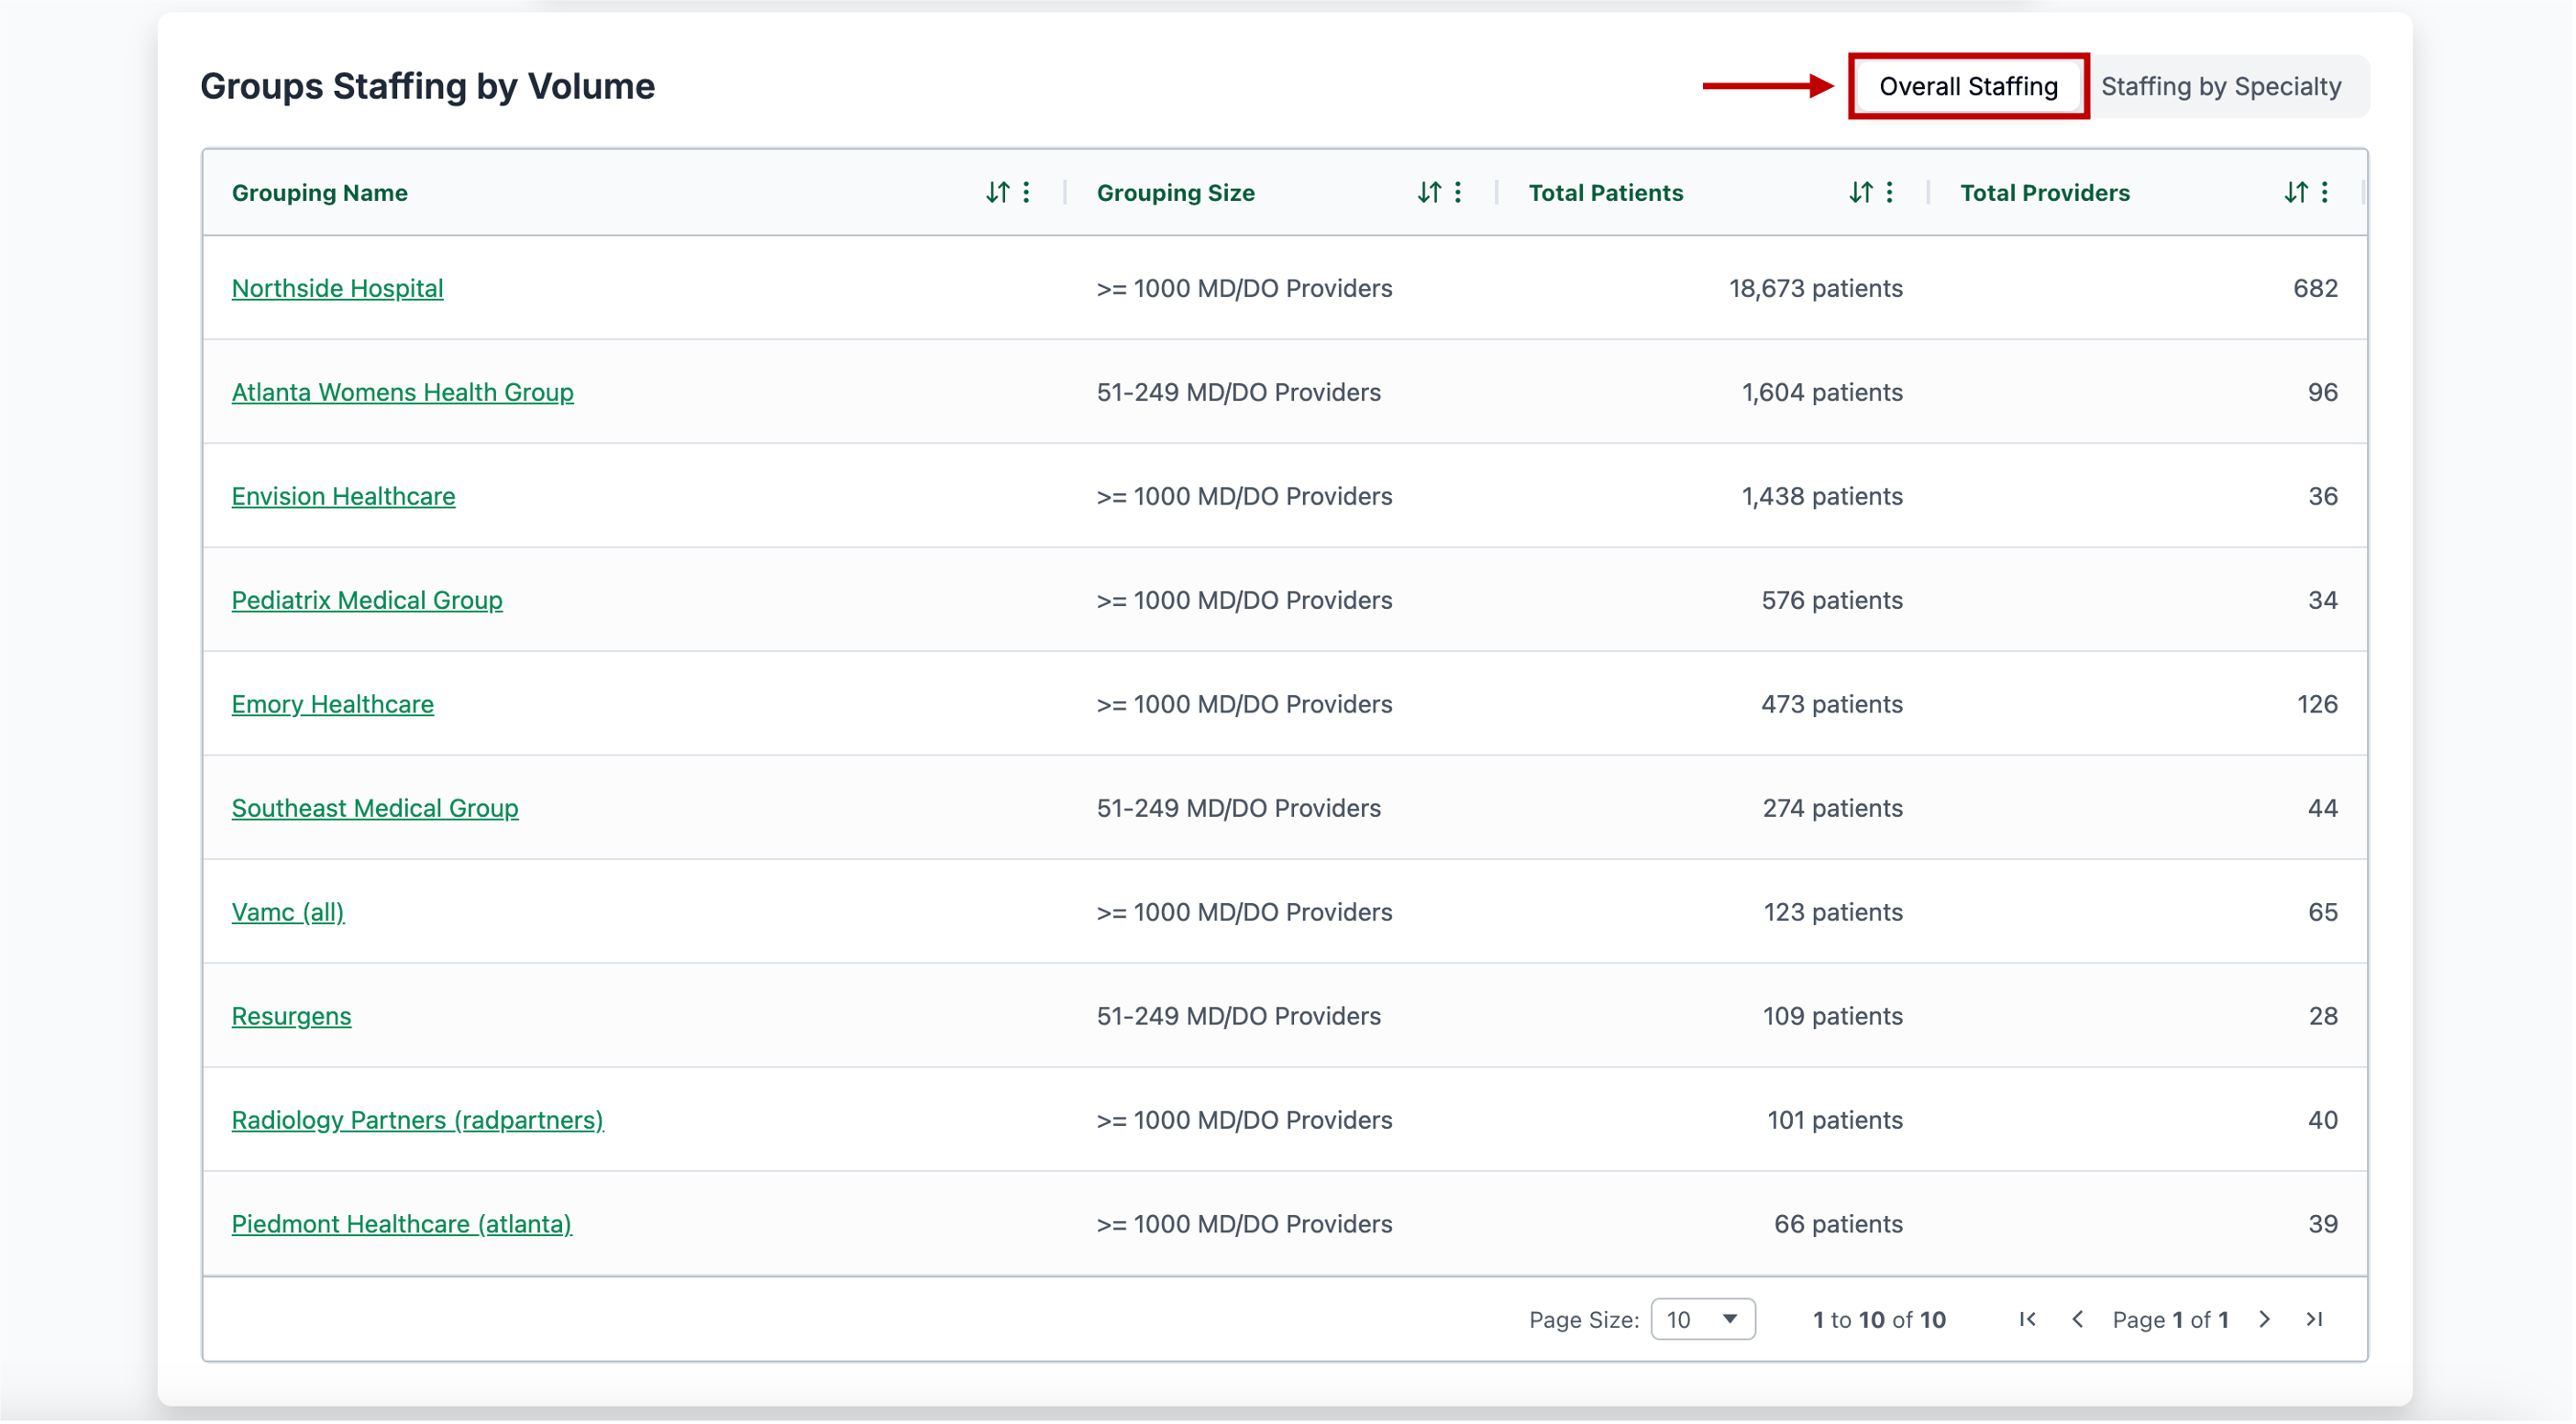Open Radiology Partners (radpartners) link
The width and height of the screenshot is (2576, 1424).
pyautogui.click(x=417, y=1120)
